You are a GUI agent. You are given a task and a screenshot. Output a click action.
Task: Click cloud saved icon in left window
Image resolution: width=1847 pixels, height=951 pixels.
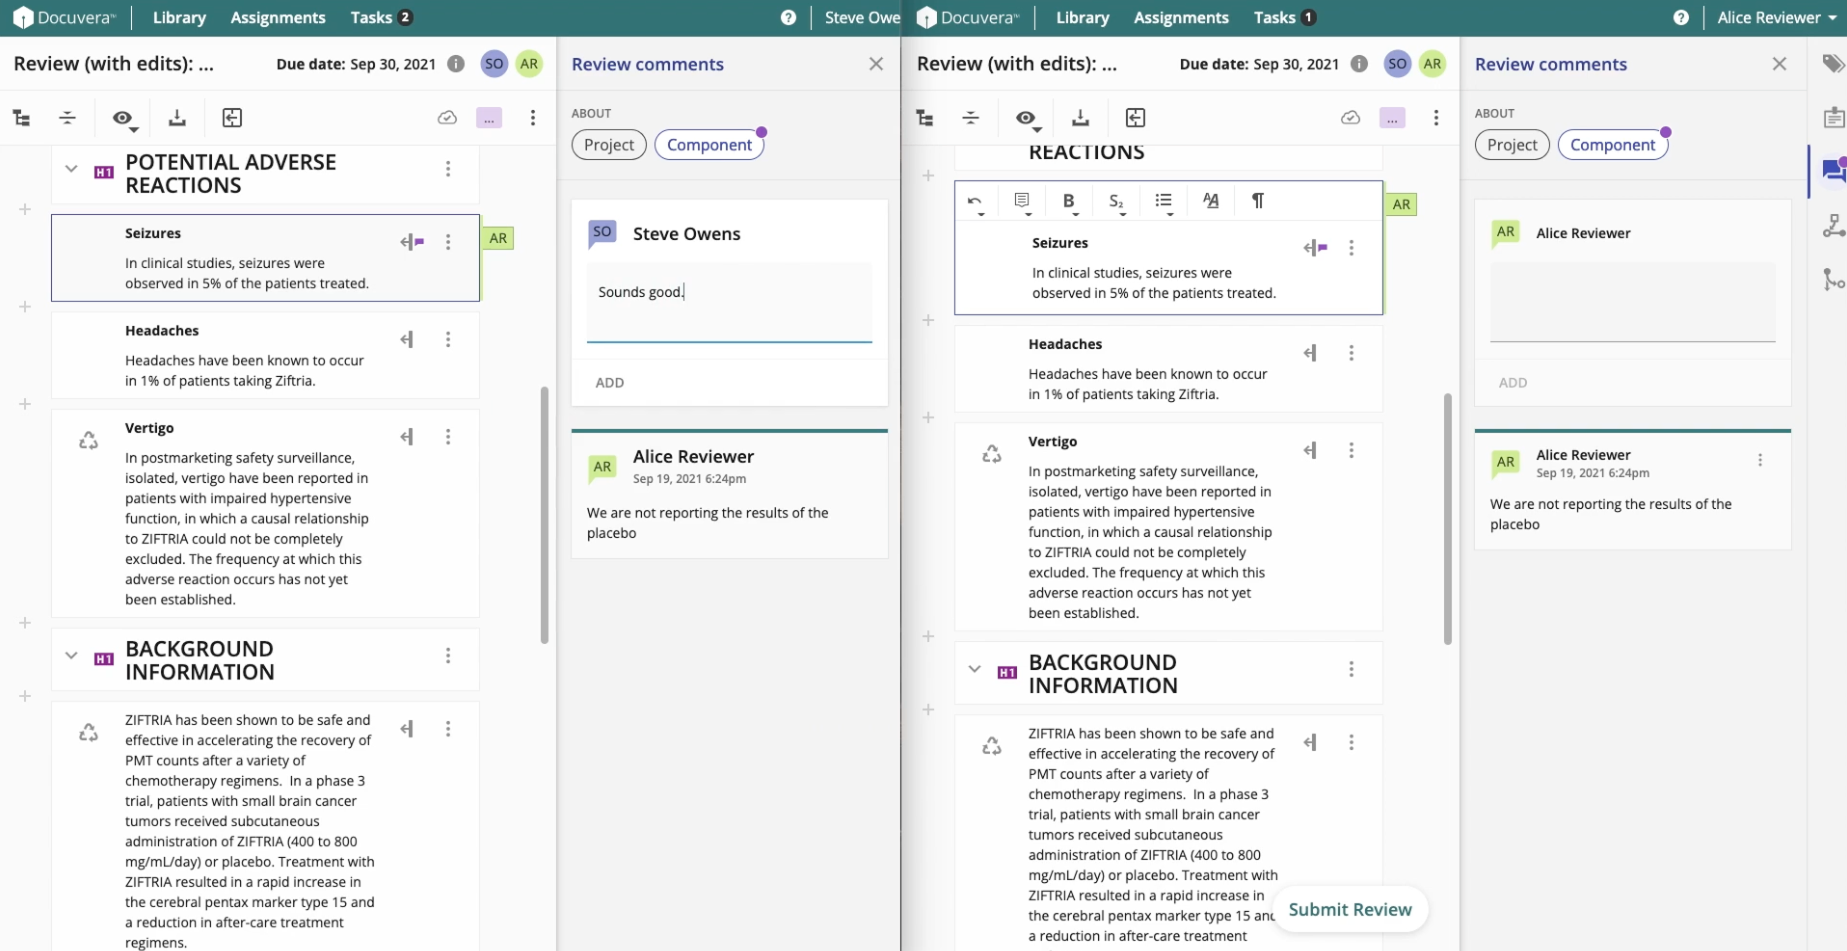(447, 118)
